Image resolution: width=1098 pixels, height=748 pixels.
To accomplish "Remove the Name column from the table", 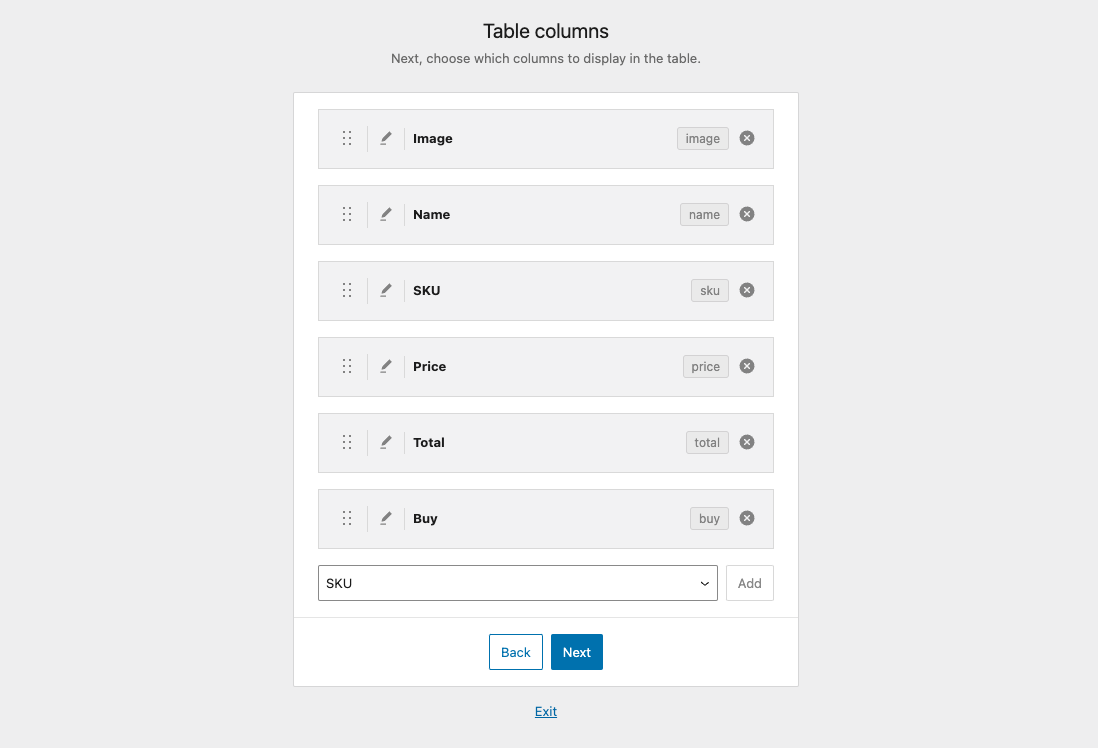I will coord(746,214).
